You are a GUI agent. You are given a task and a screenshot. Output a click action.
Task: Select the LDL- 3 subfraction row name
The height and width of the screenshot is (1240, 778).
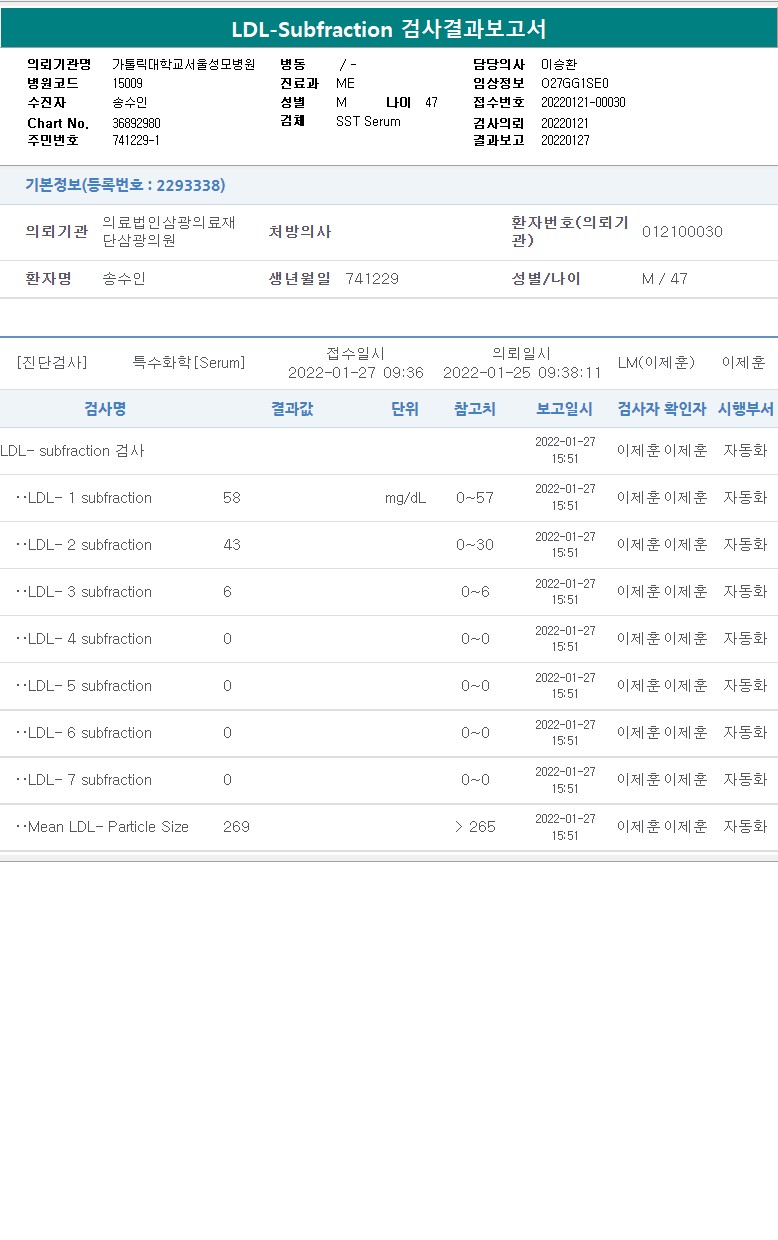pos(84,591)
